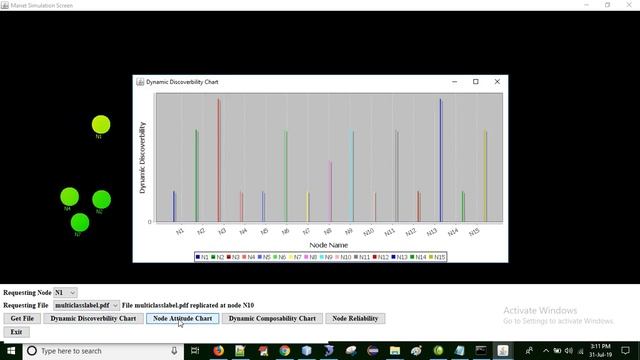Minimize the Dynamic Discoverbility Chart window

coord(454,82)
